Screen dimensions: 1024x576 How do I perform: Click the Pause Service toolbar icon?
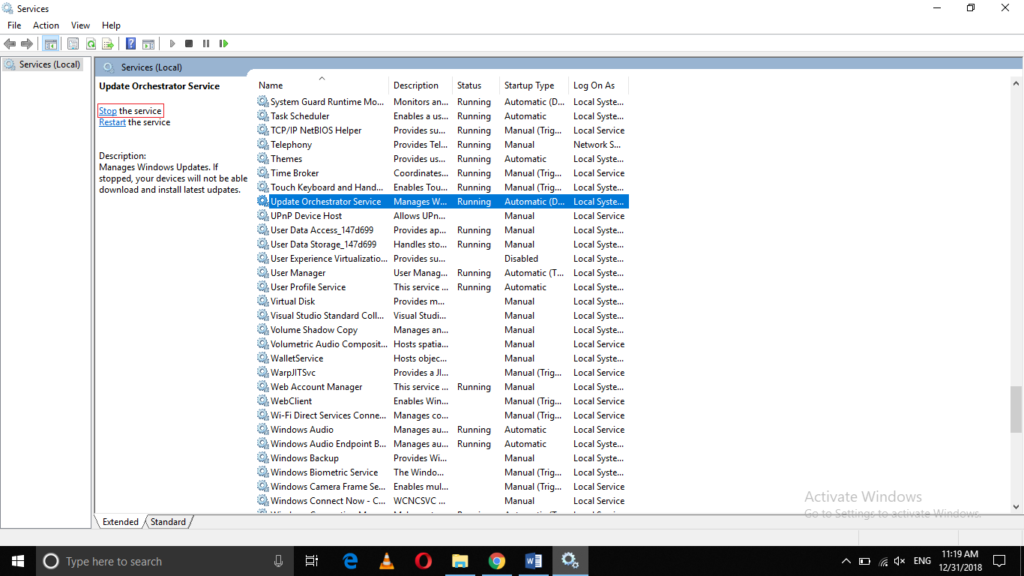coord(206,44)
